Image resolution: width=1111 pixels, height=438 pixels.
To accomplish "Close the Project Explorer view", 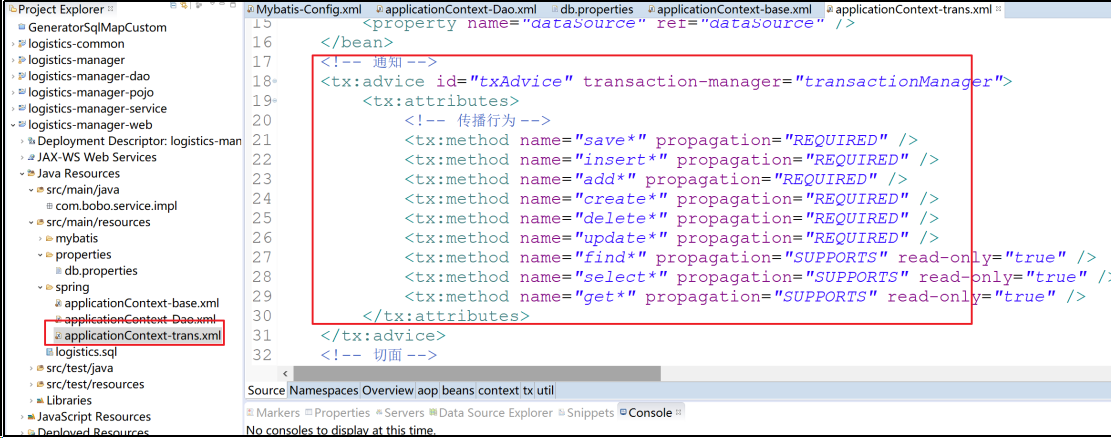I will [110, 9].
